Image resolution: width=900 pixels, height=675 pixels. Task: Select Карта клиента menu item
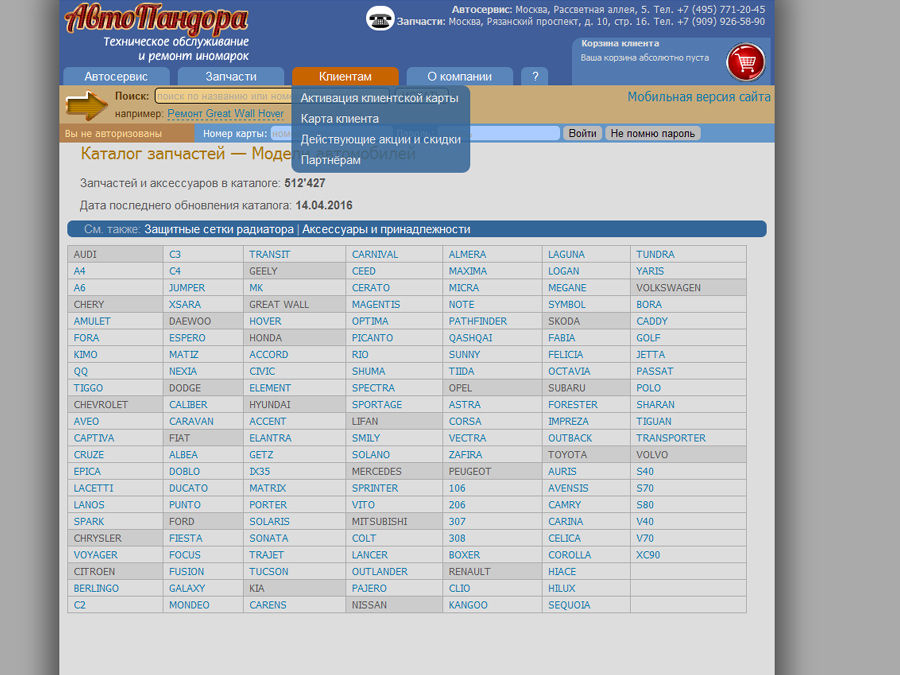(340, 119)
